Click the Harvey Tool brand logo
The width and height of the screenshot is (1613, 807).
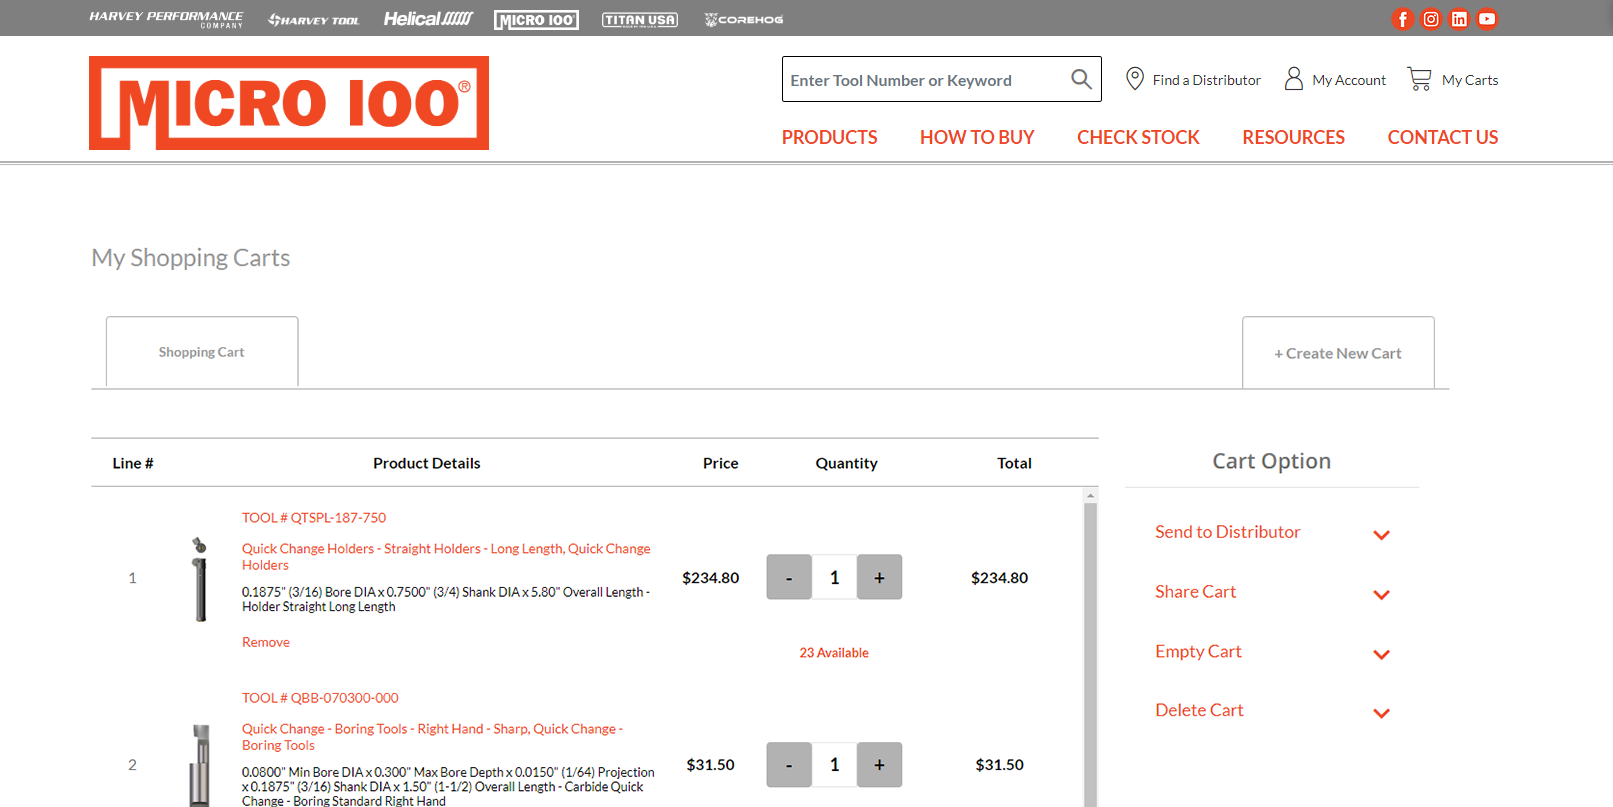[313, 20]
